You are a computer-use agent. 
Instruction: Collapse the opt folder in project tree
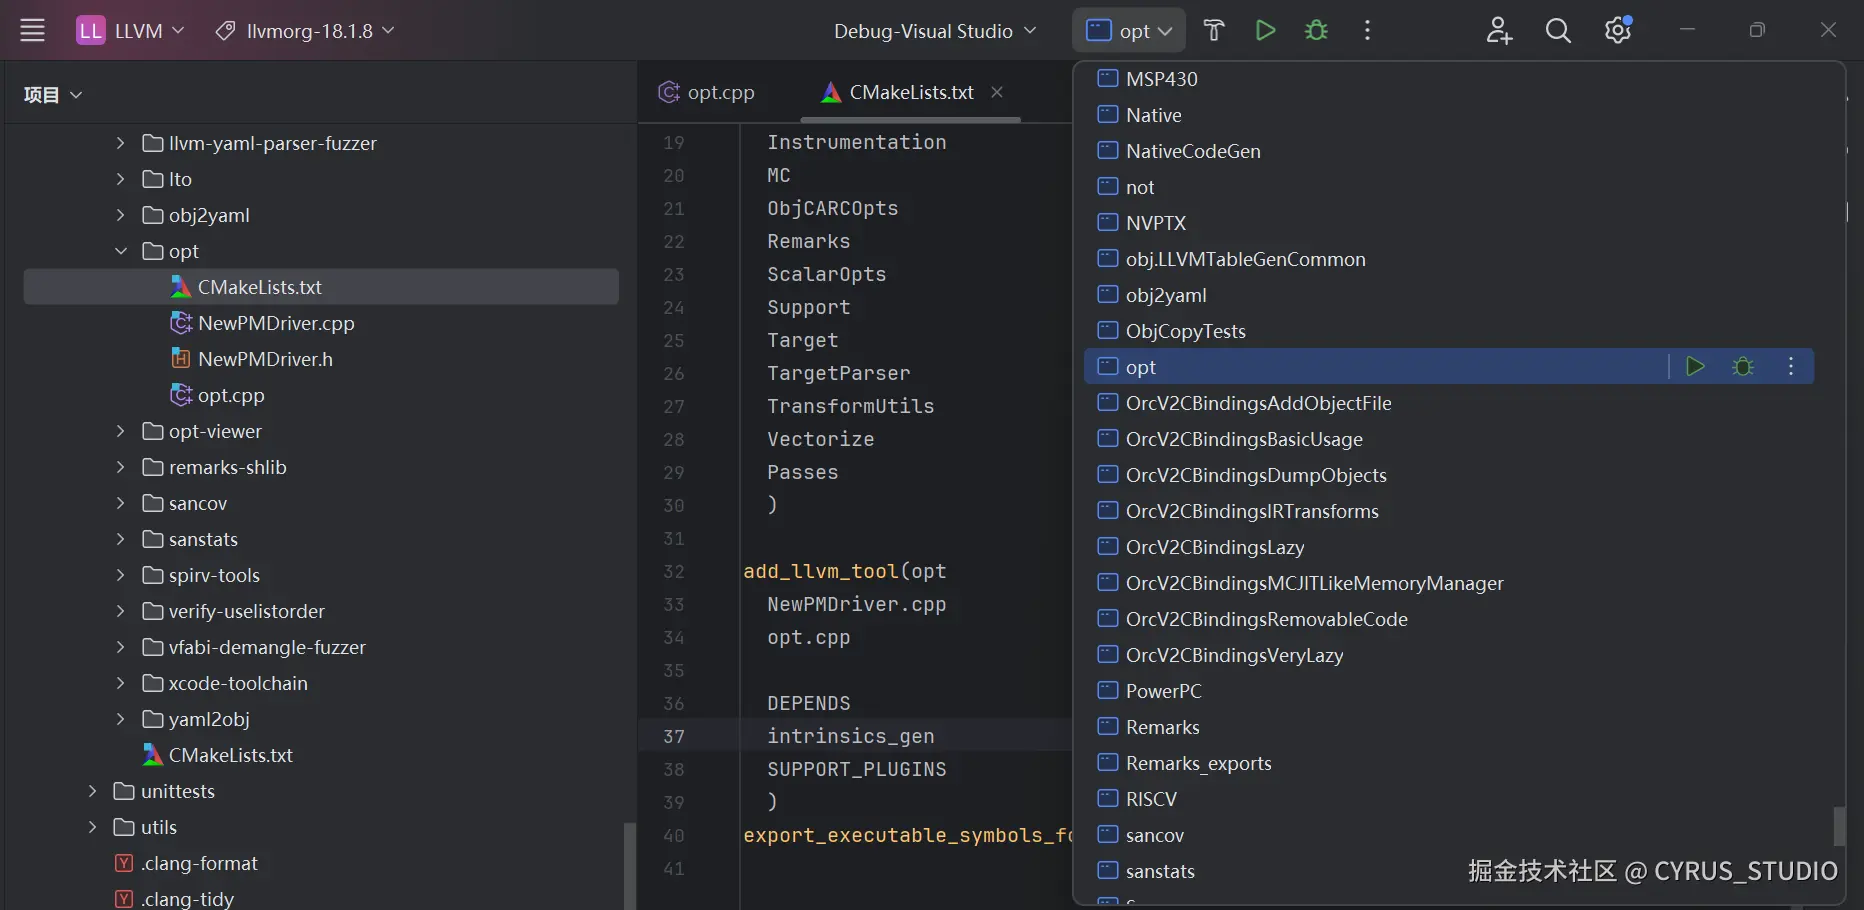click(121, 251)
